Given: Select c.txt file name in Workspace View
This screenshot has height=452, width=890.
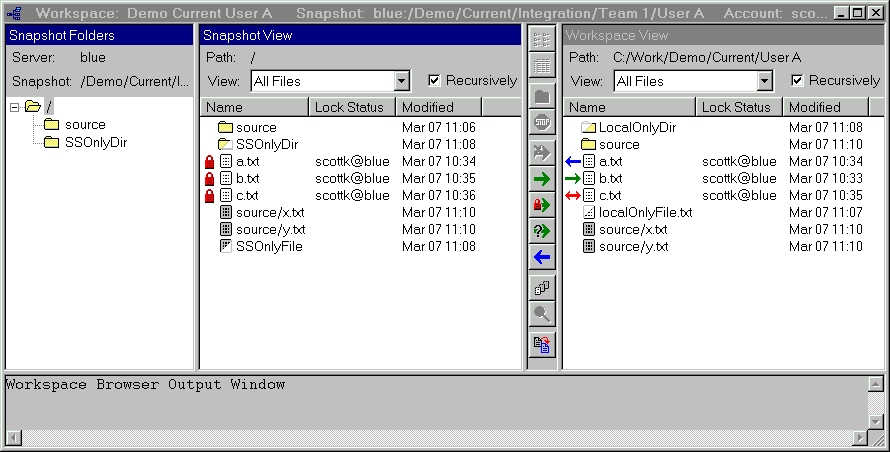Looking at the screenshot, I should [610, 196].
